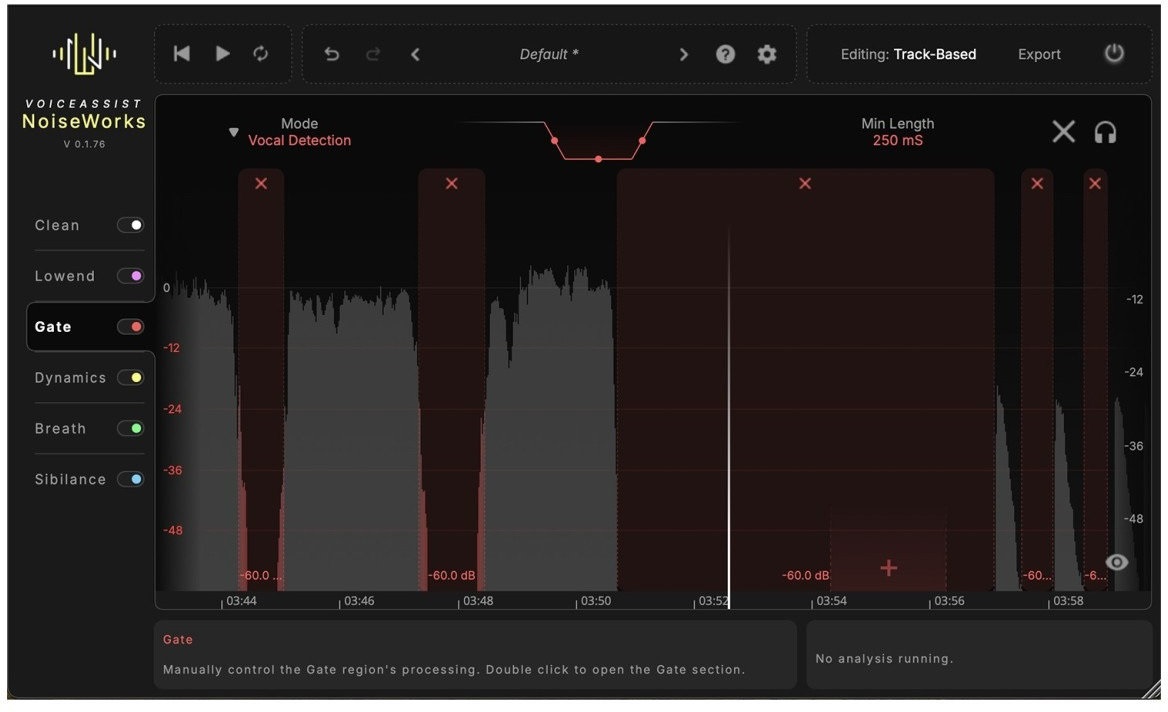Click the Min Length 250 mS value
This screenshot has width=1168, height=712.
898,140
